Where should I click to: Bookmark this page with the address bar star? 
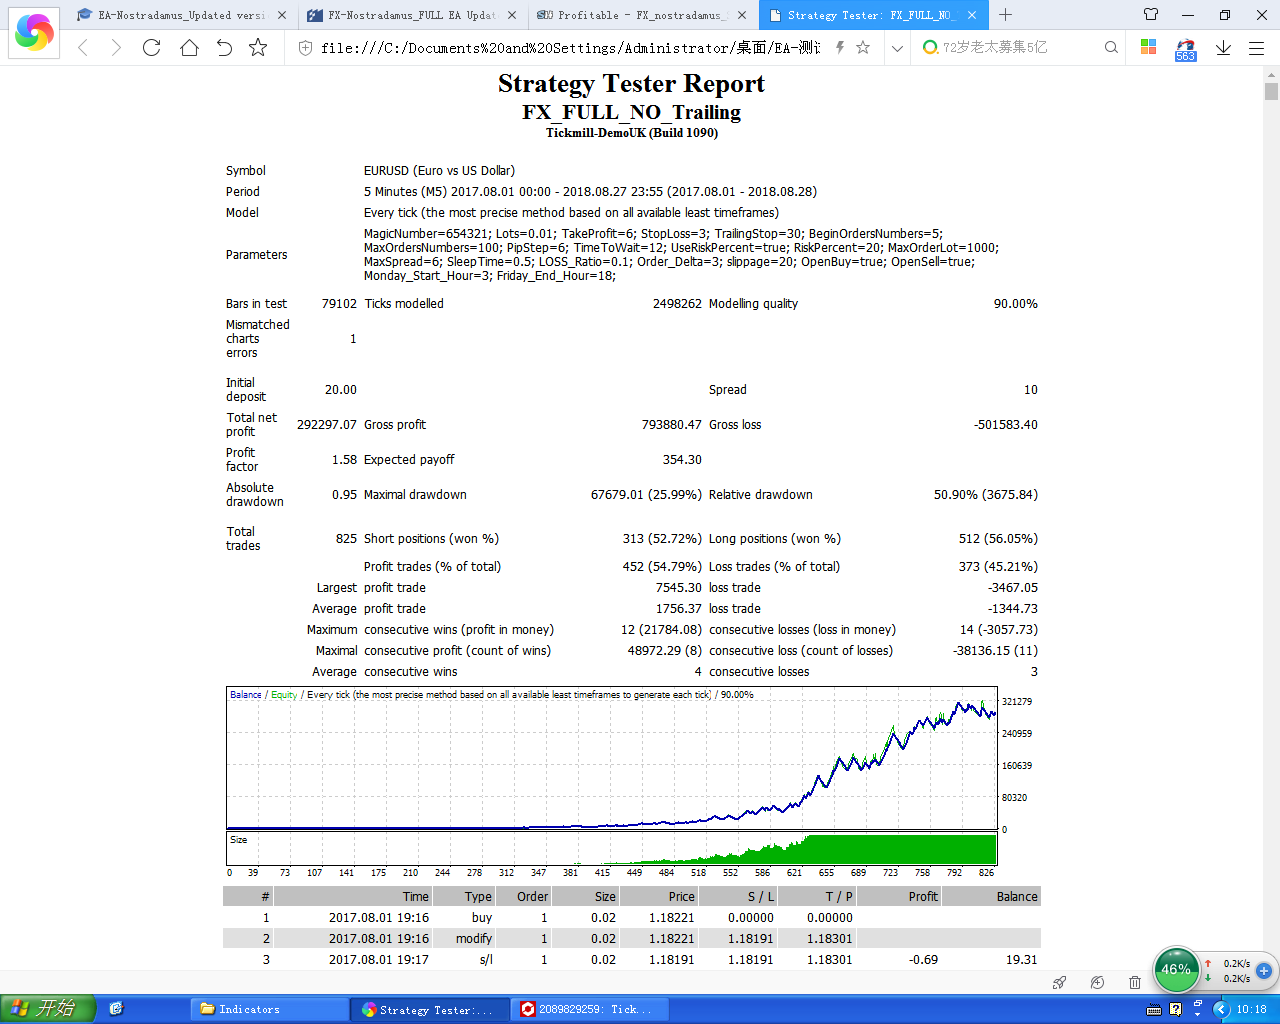(x=863, y=47)
